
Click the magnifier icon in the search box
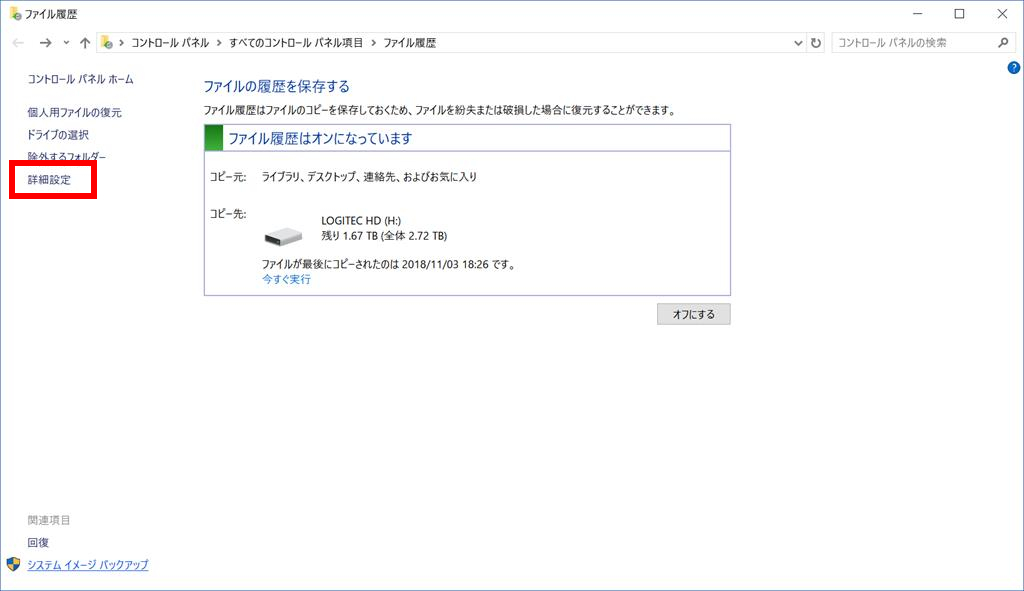tap(1004, 43)
